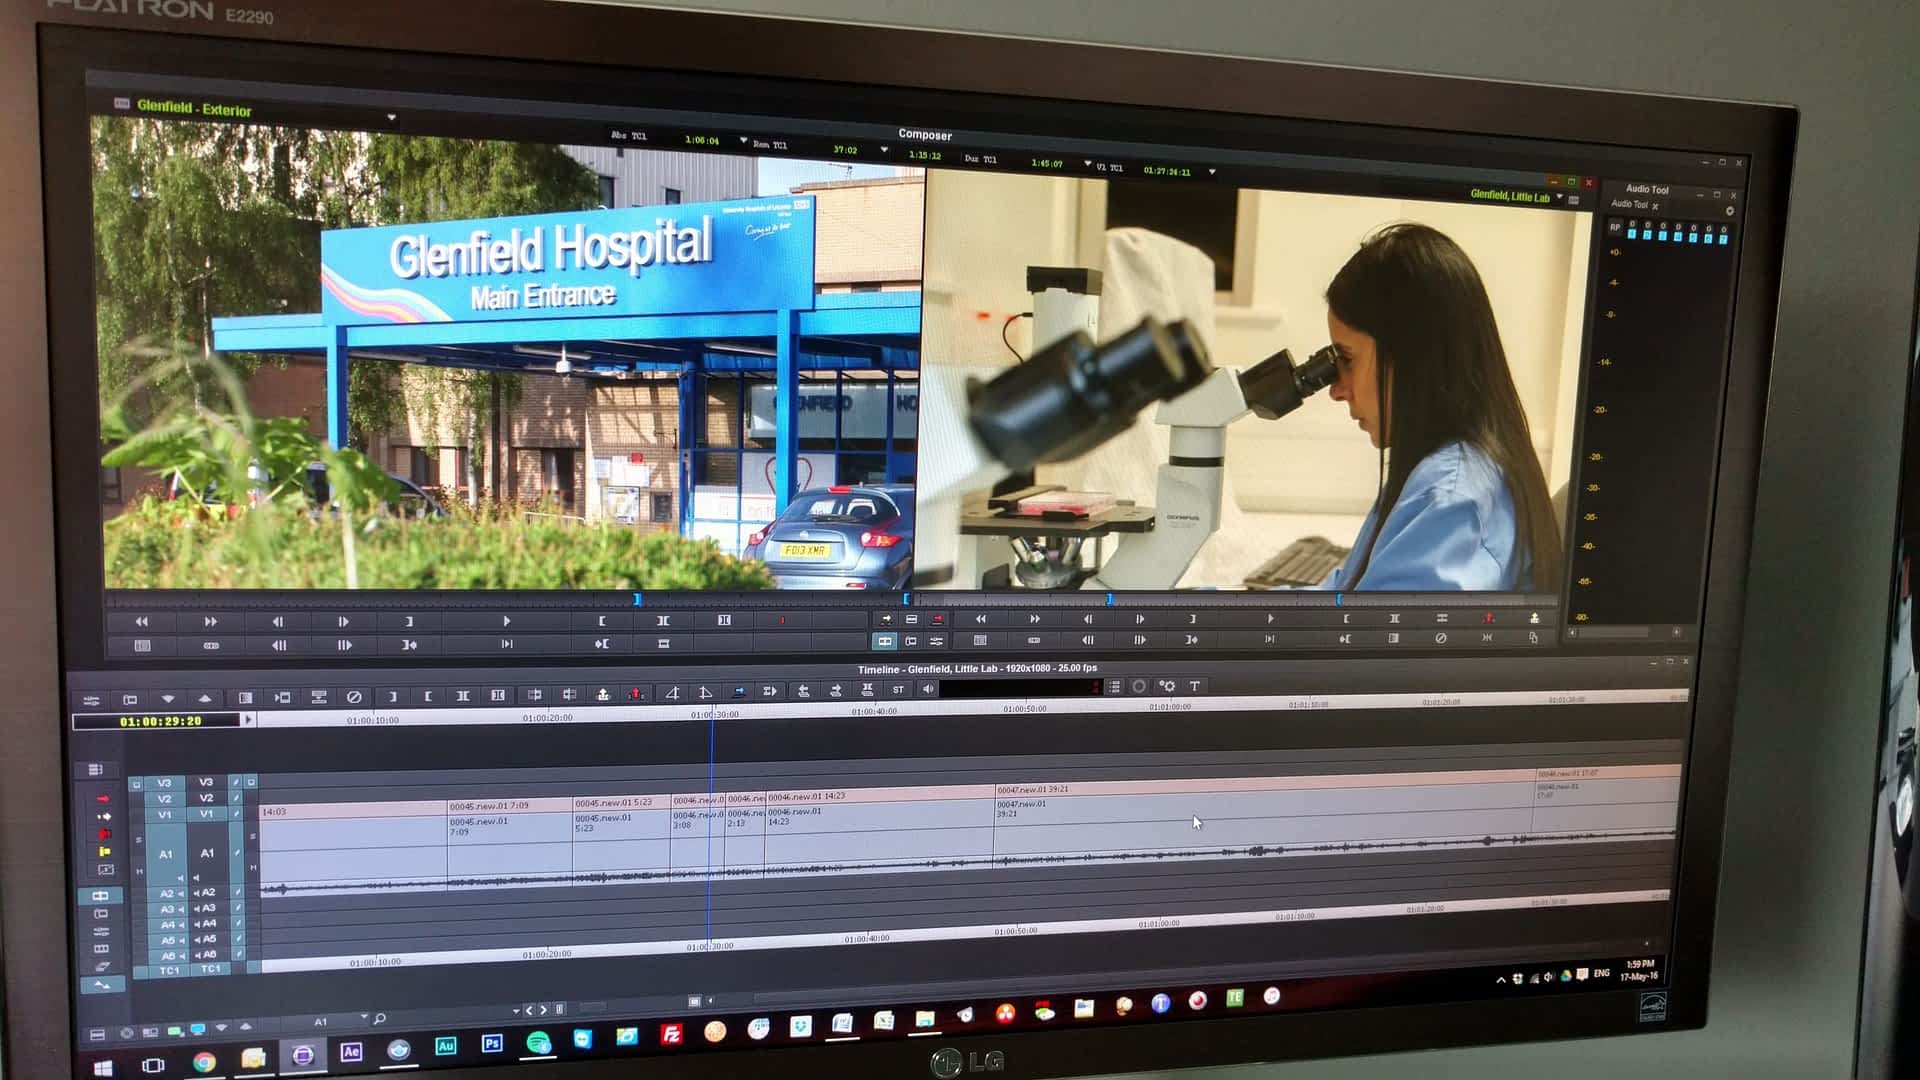The height and width of the screenshot is (1080, 1920).
Task: Toggle the record A3 track selector
Action: tap(207, 908)
